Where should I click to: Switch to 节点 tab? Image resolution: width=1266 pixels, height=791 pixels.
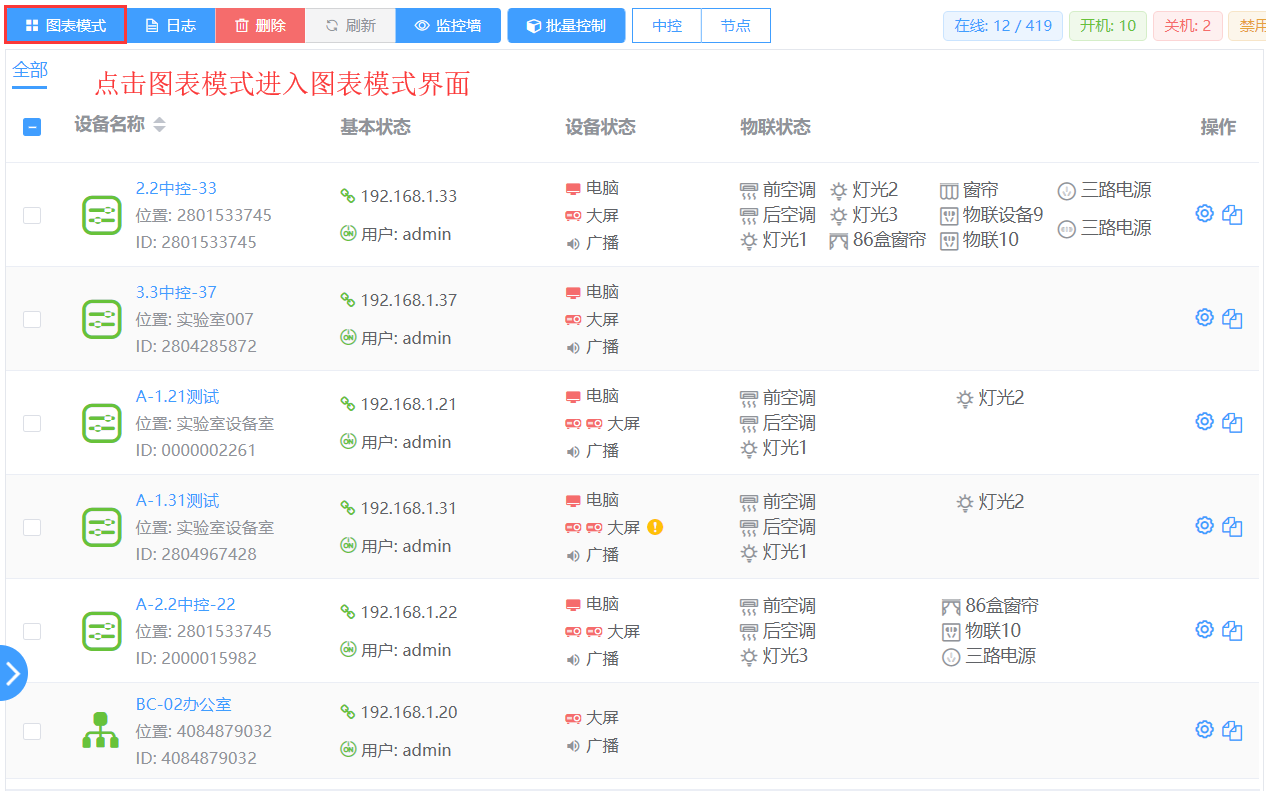point(735,26)
